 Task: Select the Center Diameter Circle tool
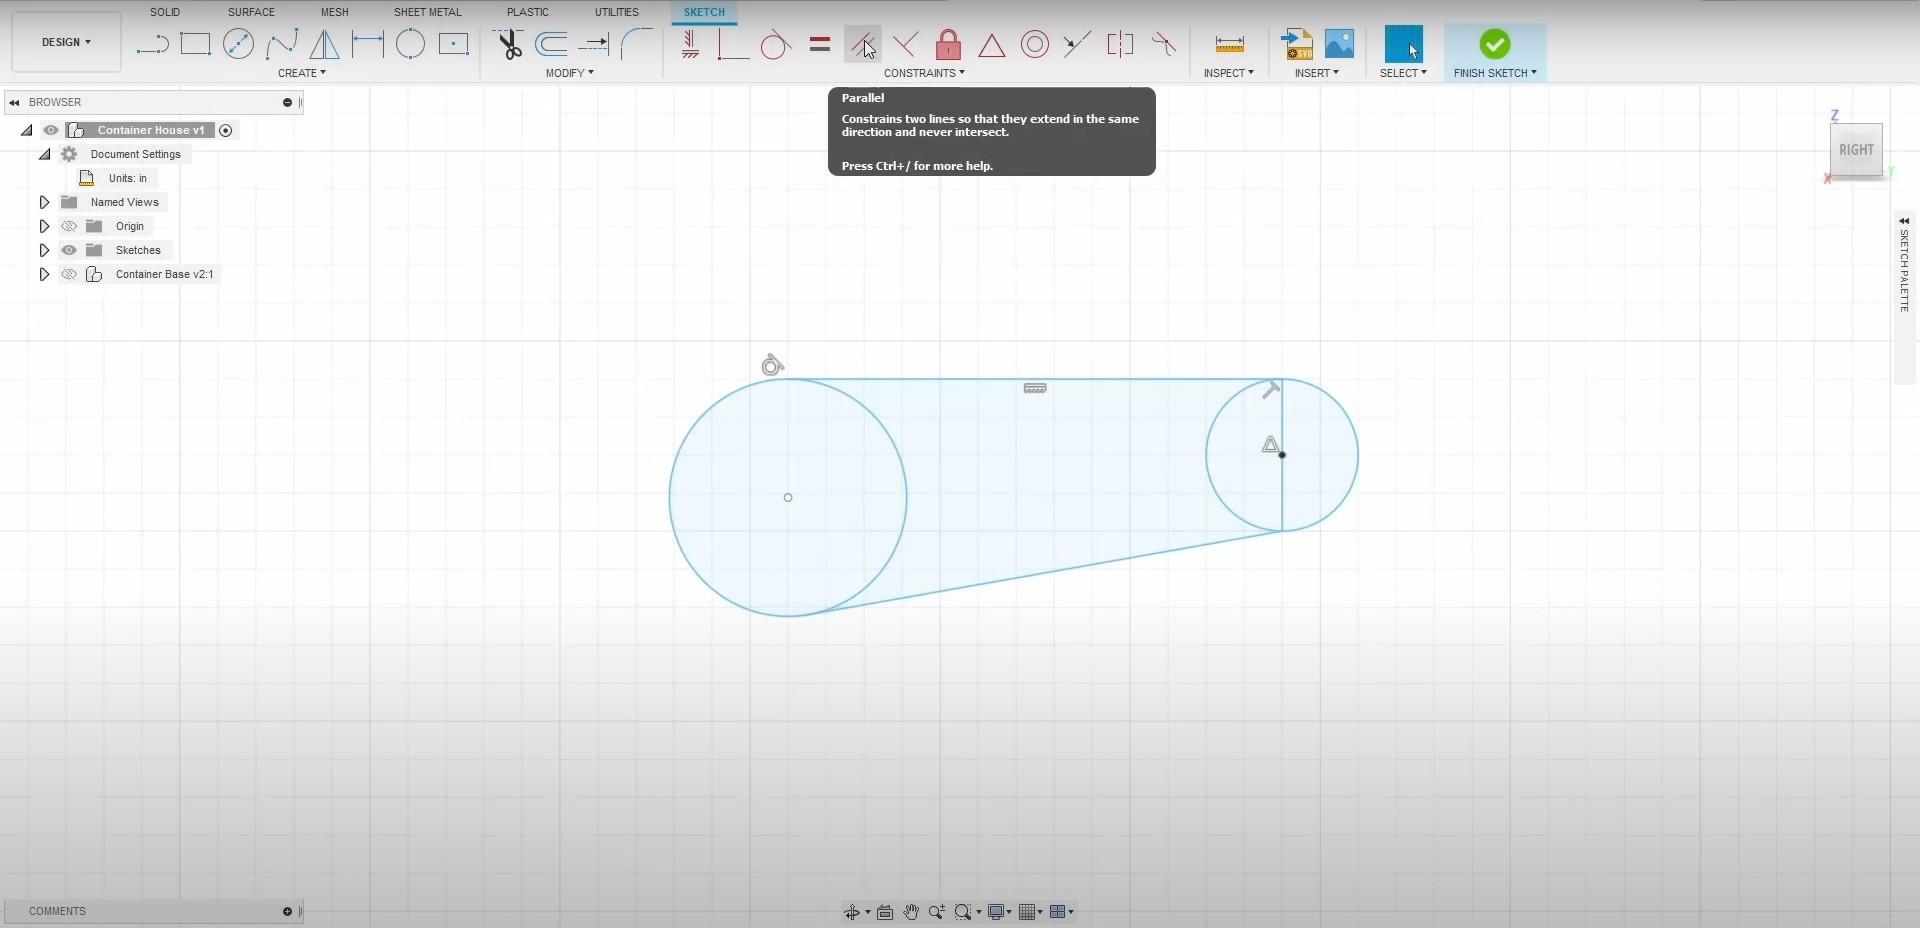(x=238, y=44)
